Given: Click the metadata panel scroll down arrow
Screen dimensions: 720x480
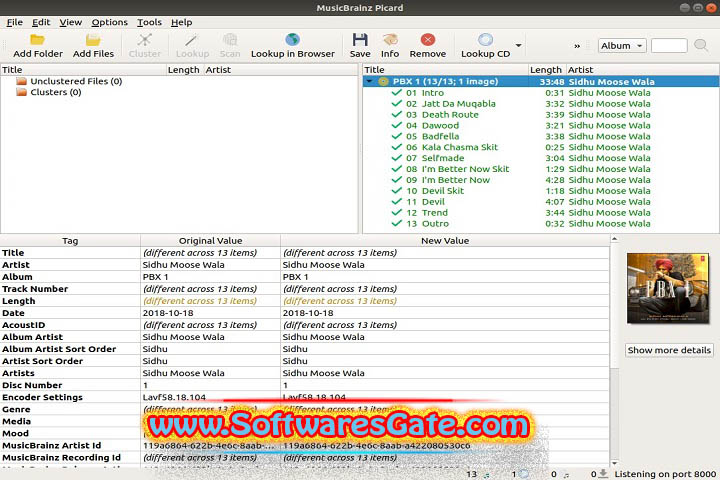Looking at the screenshot, I should coord(614,463).
